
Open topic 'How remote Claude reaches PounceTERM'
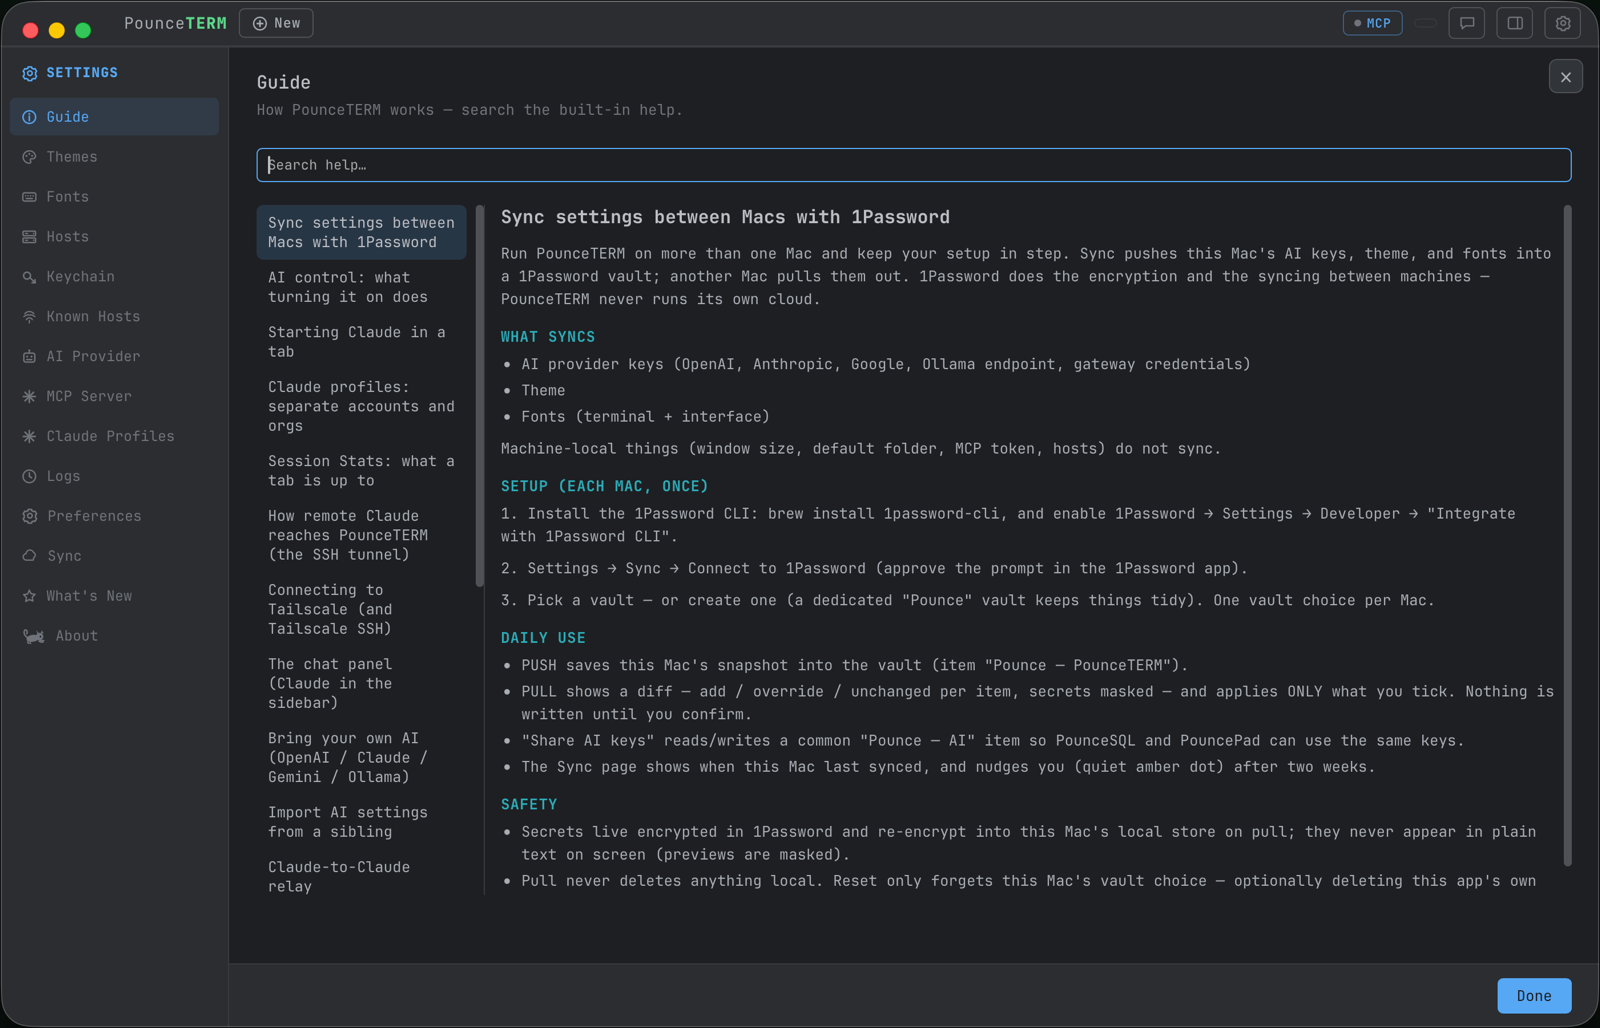coord(361,535)
